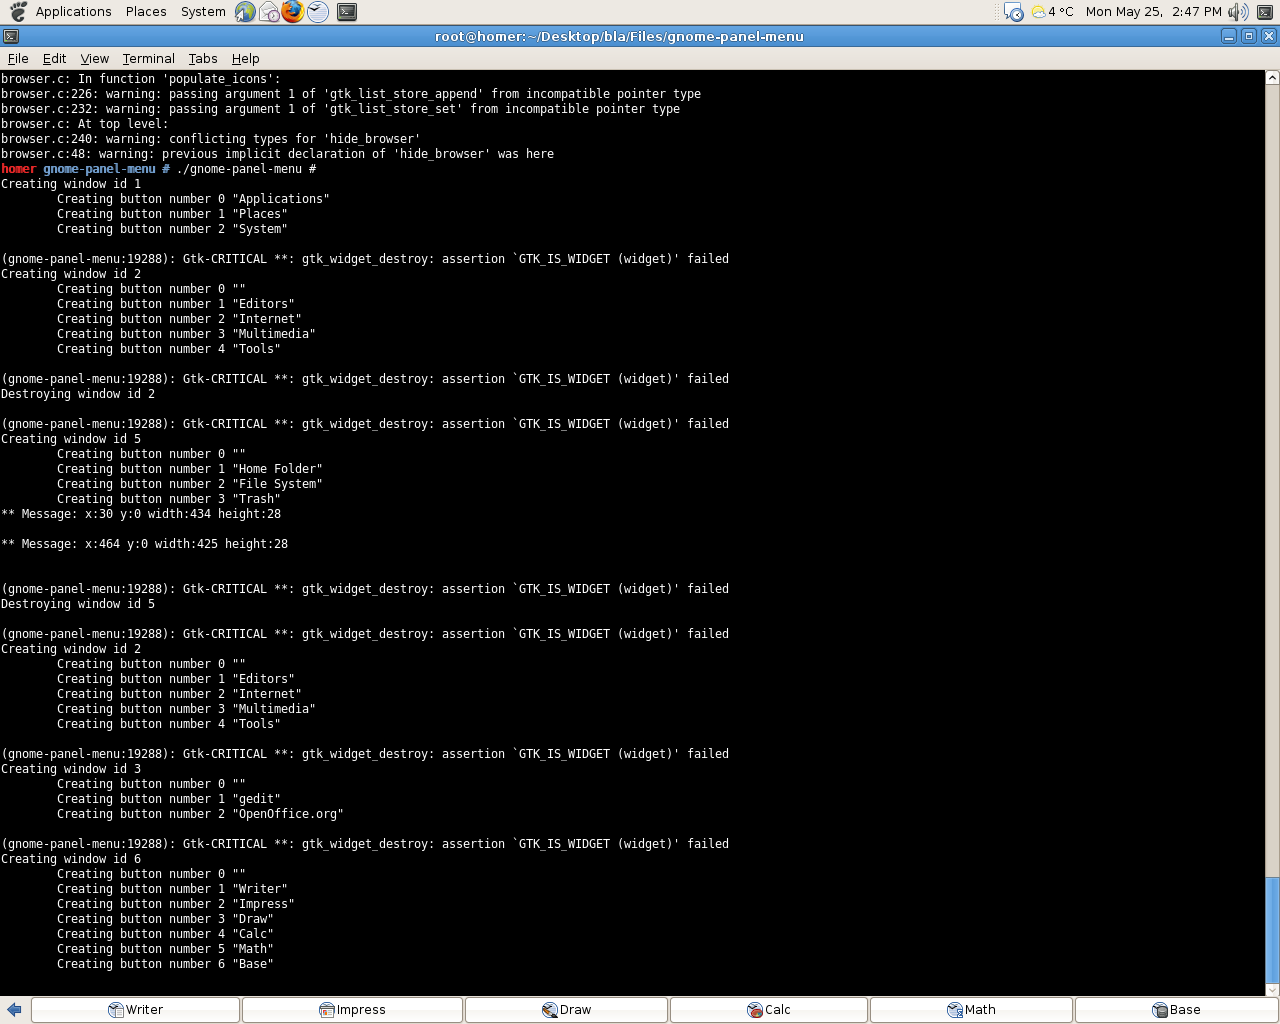
Task: Click terminal line creating button "Draw"
Action: [165, 919]
